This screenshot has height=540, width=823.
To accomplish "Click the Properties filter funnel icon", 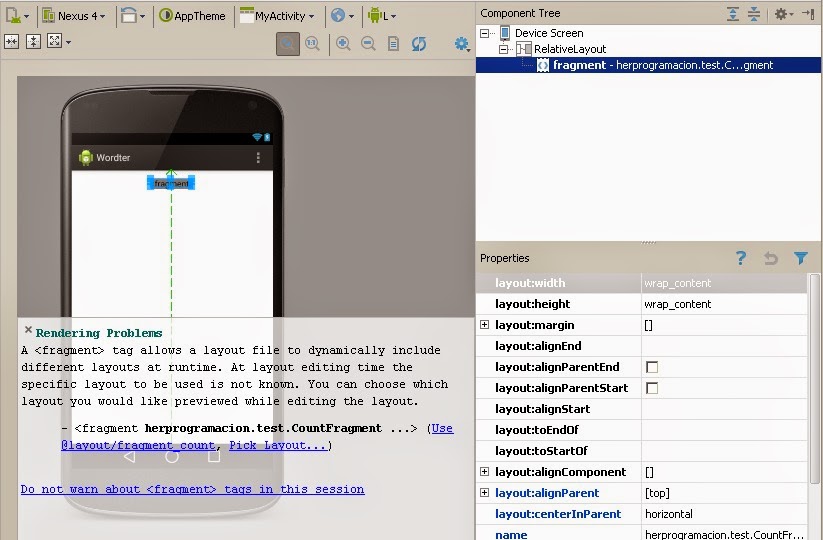I will tap(800, 258).
